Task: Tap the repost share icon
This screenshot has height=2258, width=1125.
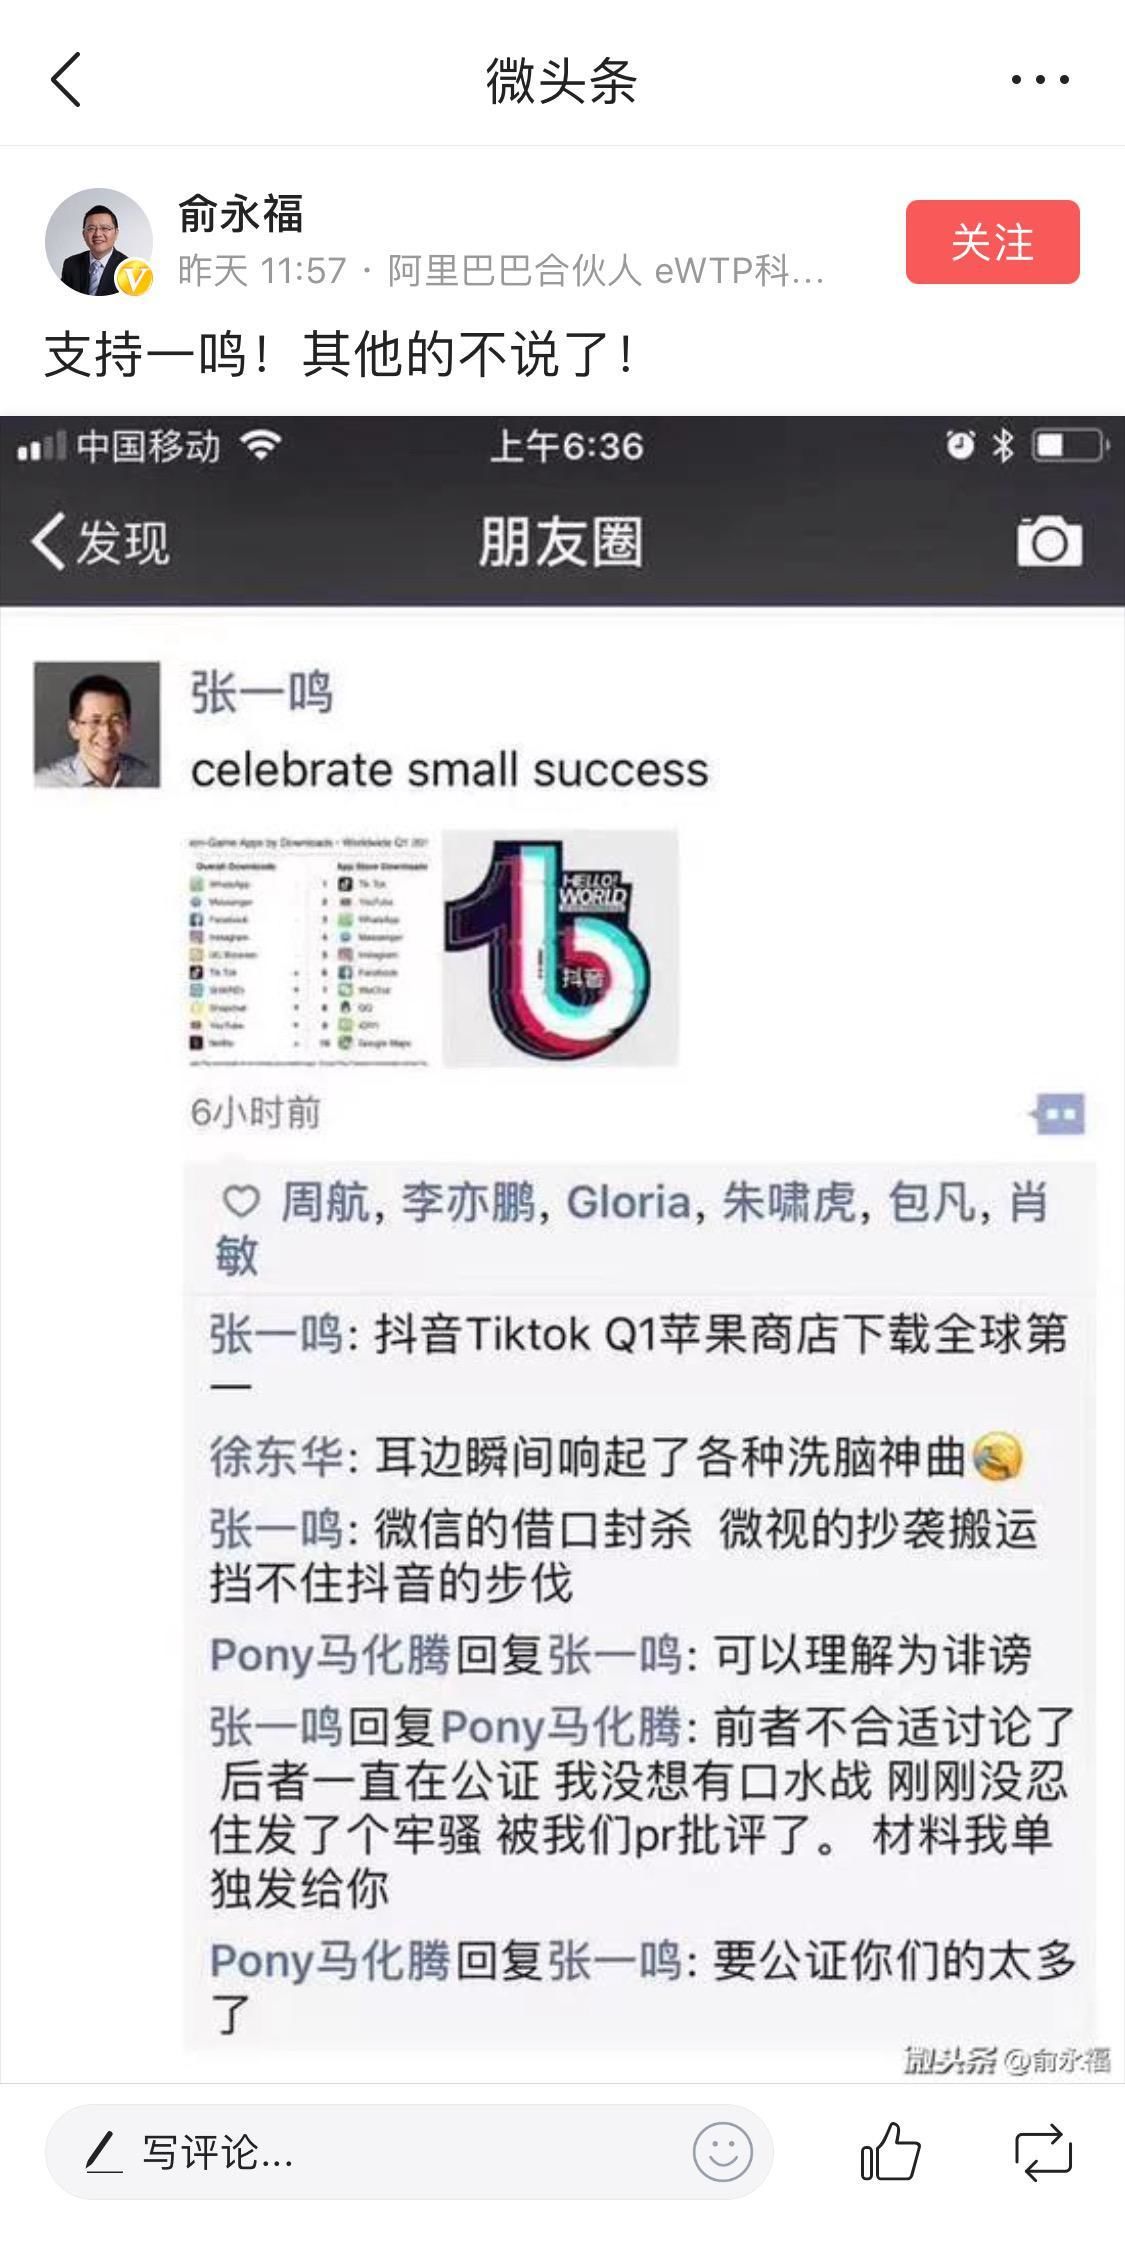Action: (1043, 2151)
